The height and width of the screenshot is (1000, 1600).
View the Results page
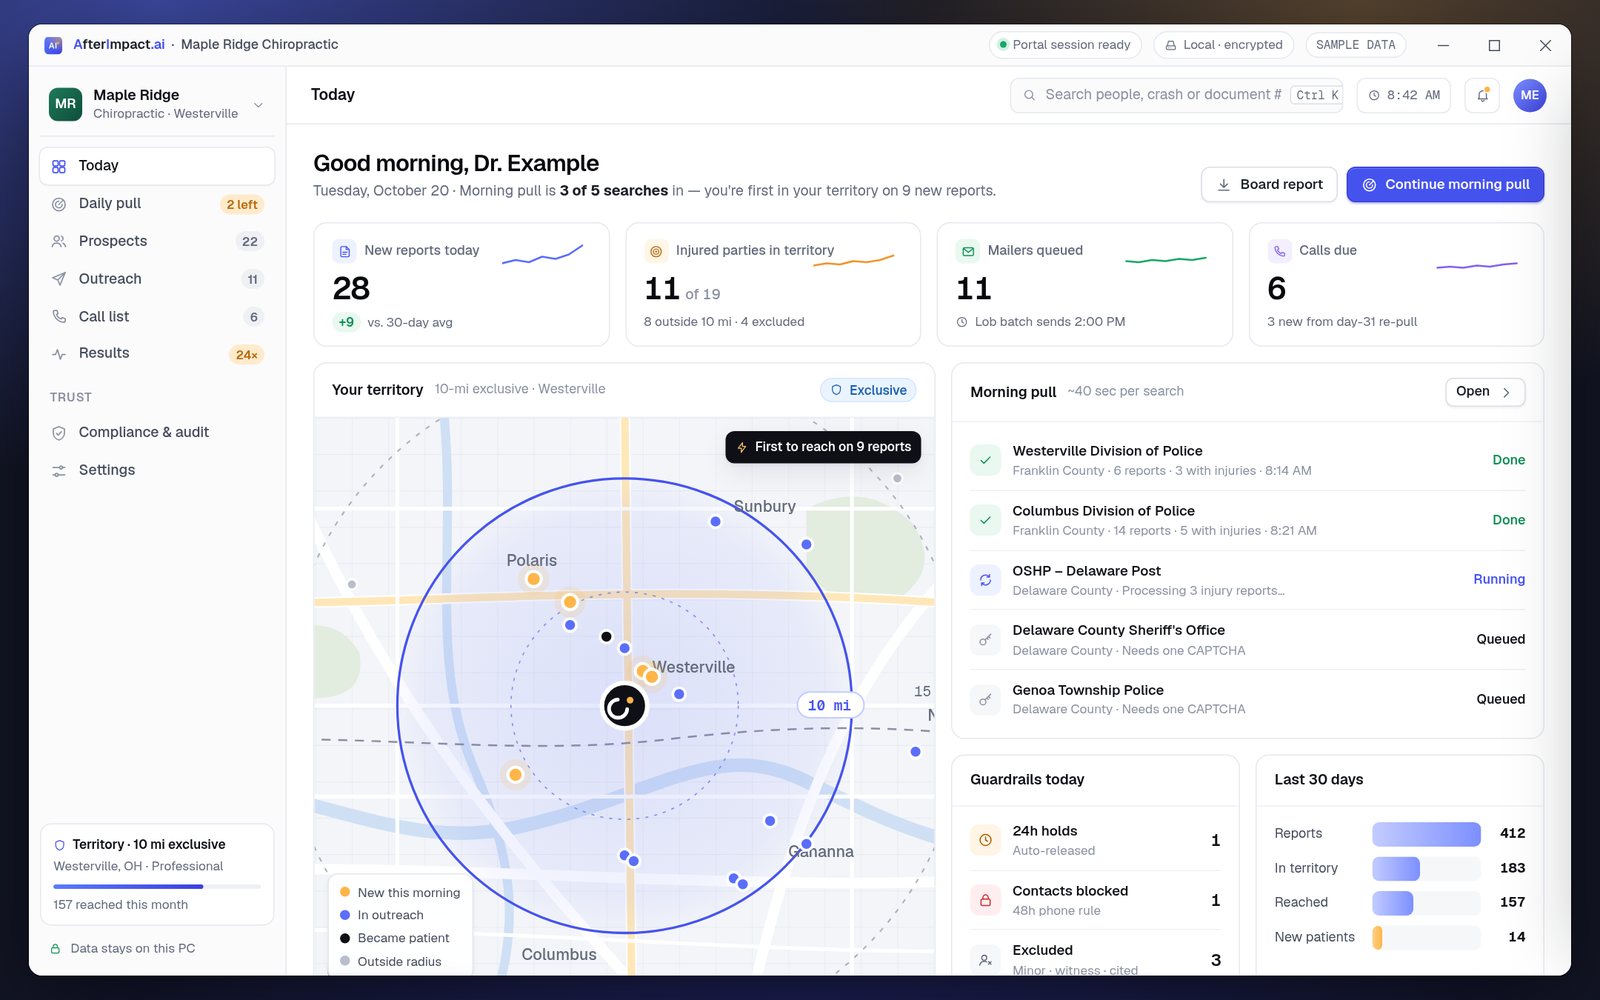[157, 354]
